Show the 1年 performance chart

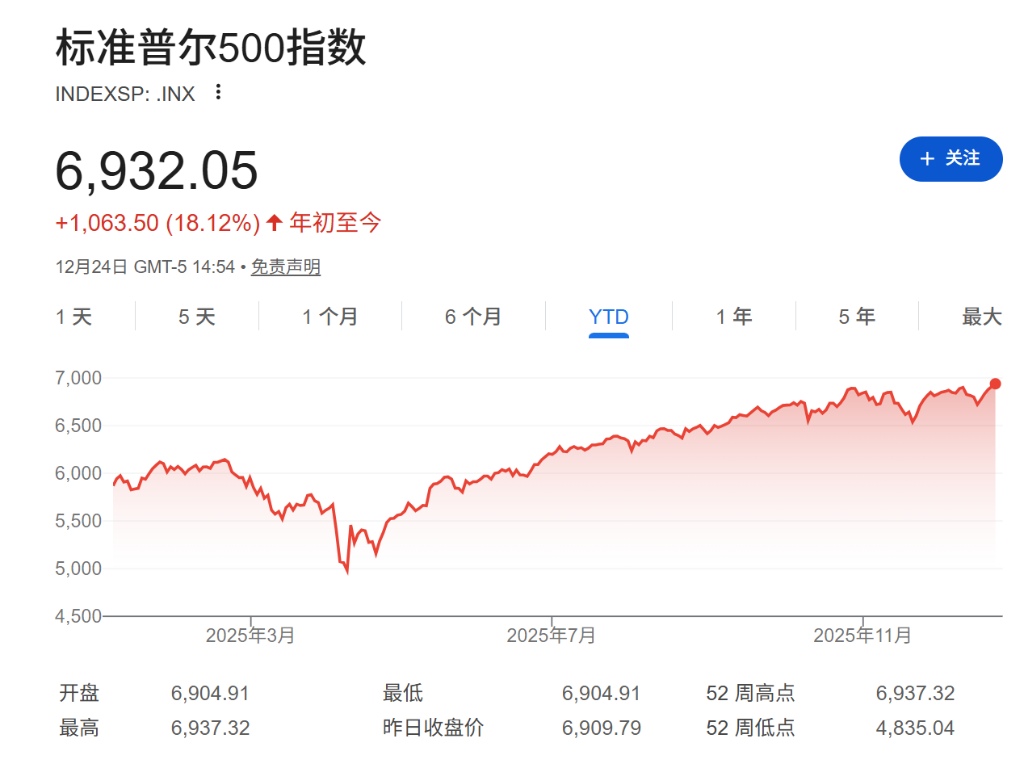pos(735,316)
